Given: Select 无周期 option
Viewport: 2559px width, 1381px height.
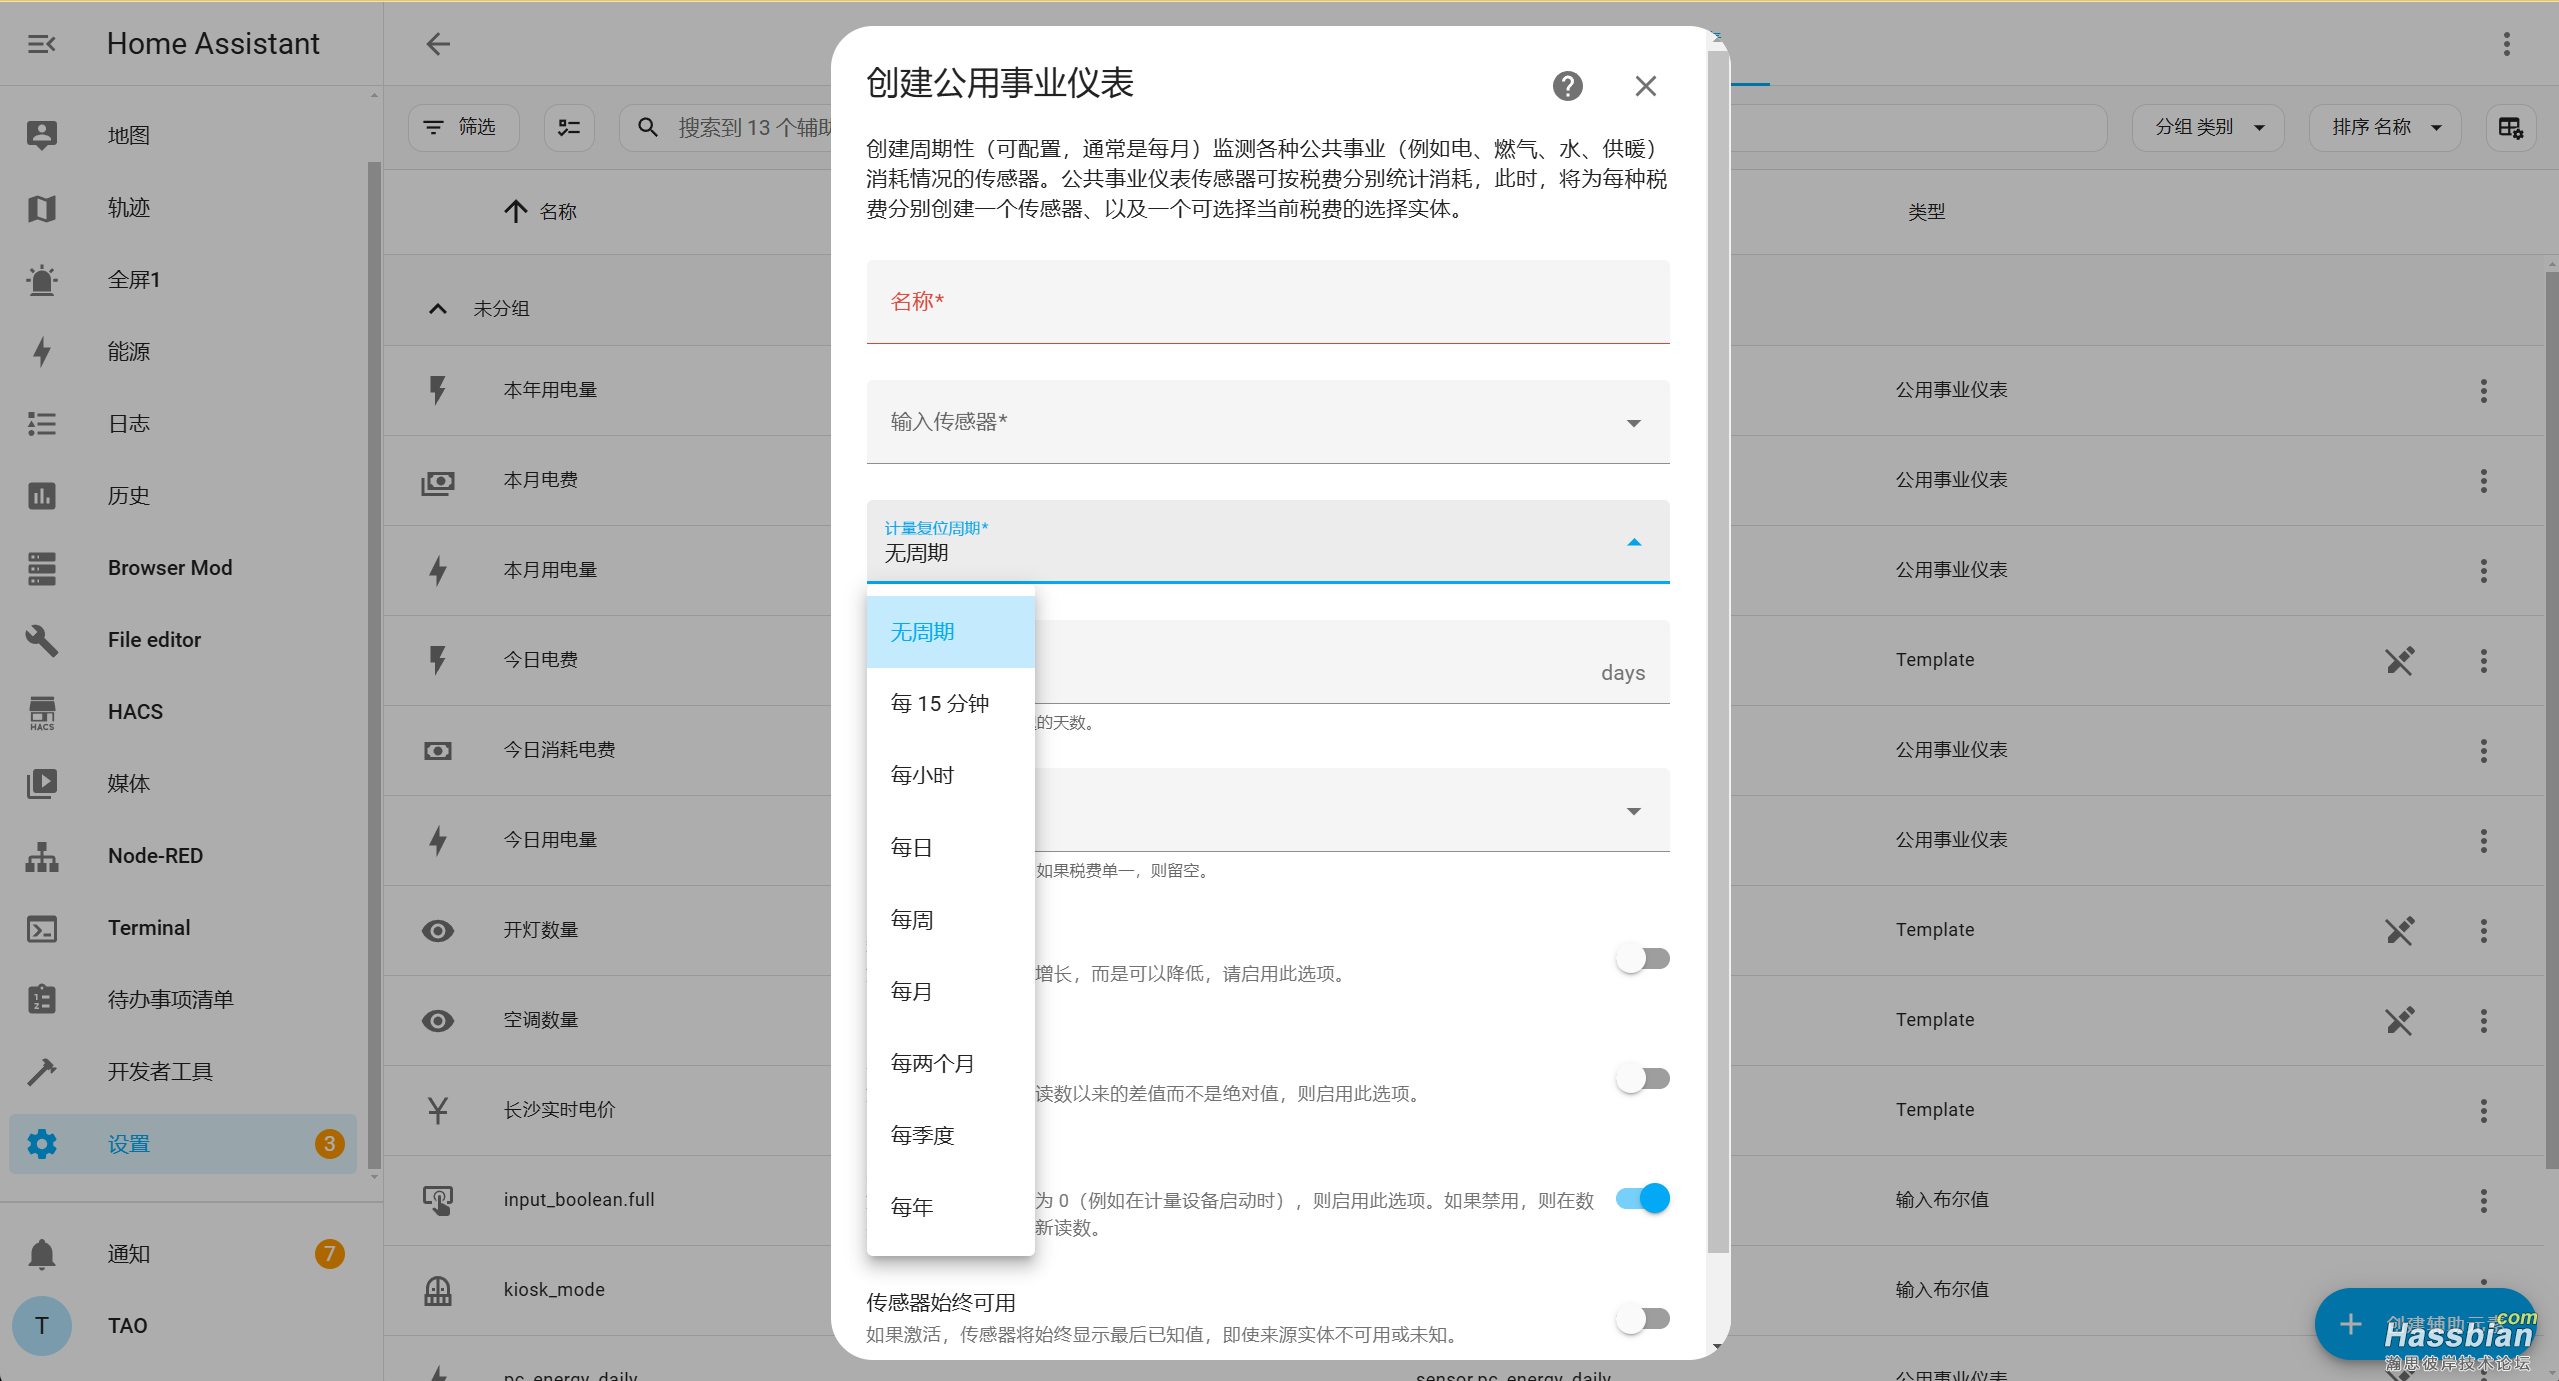Looking at the screenshot, I should click(x=950, y=632).
